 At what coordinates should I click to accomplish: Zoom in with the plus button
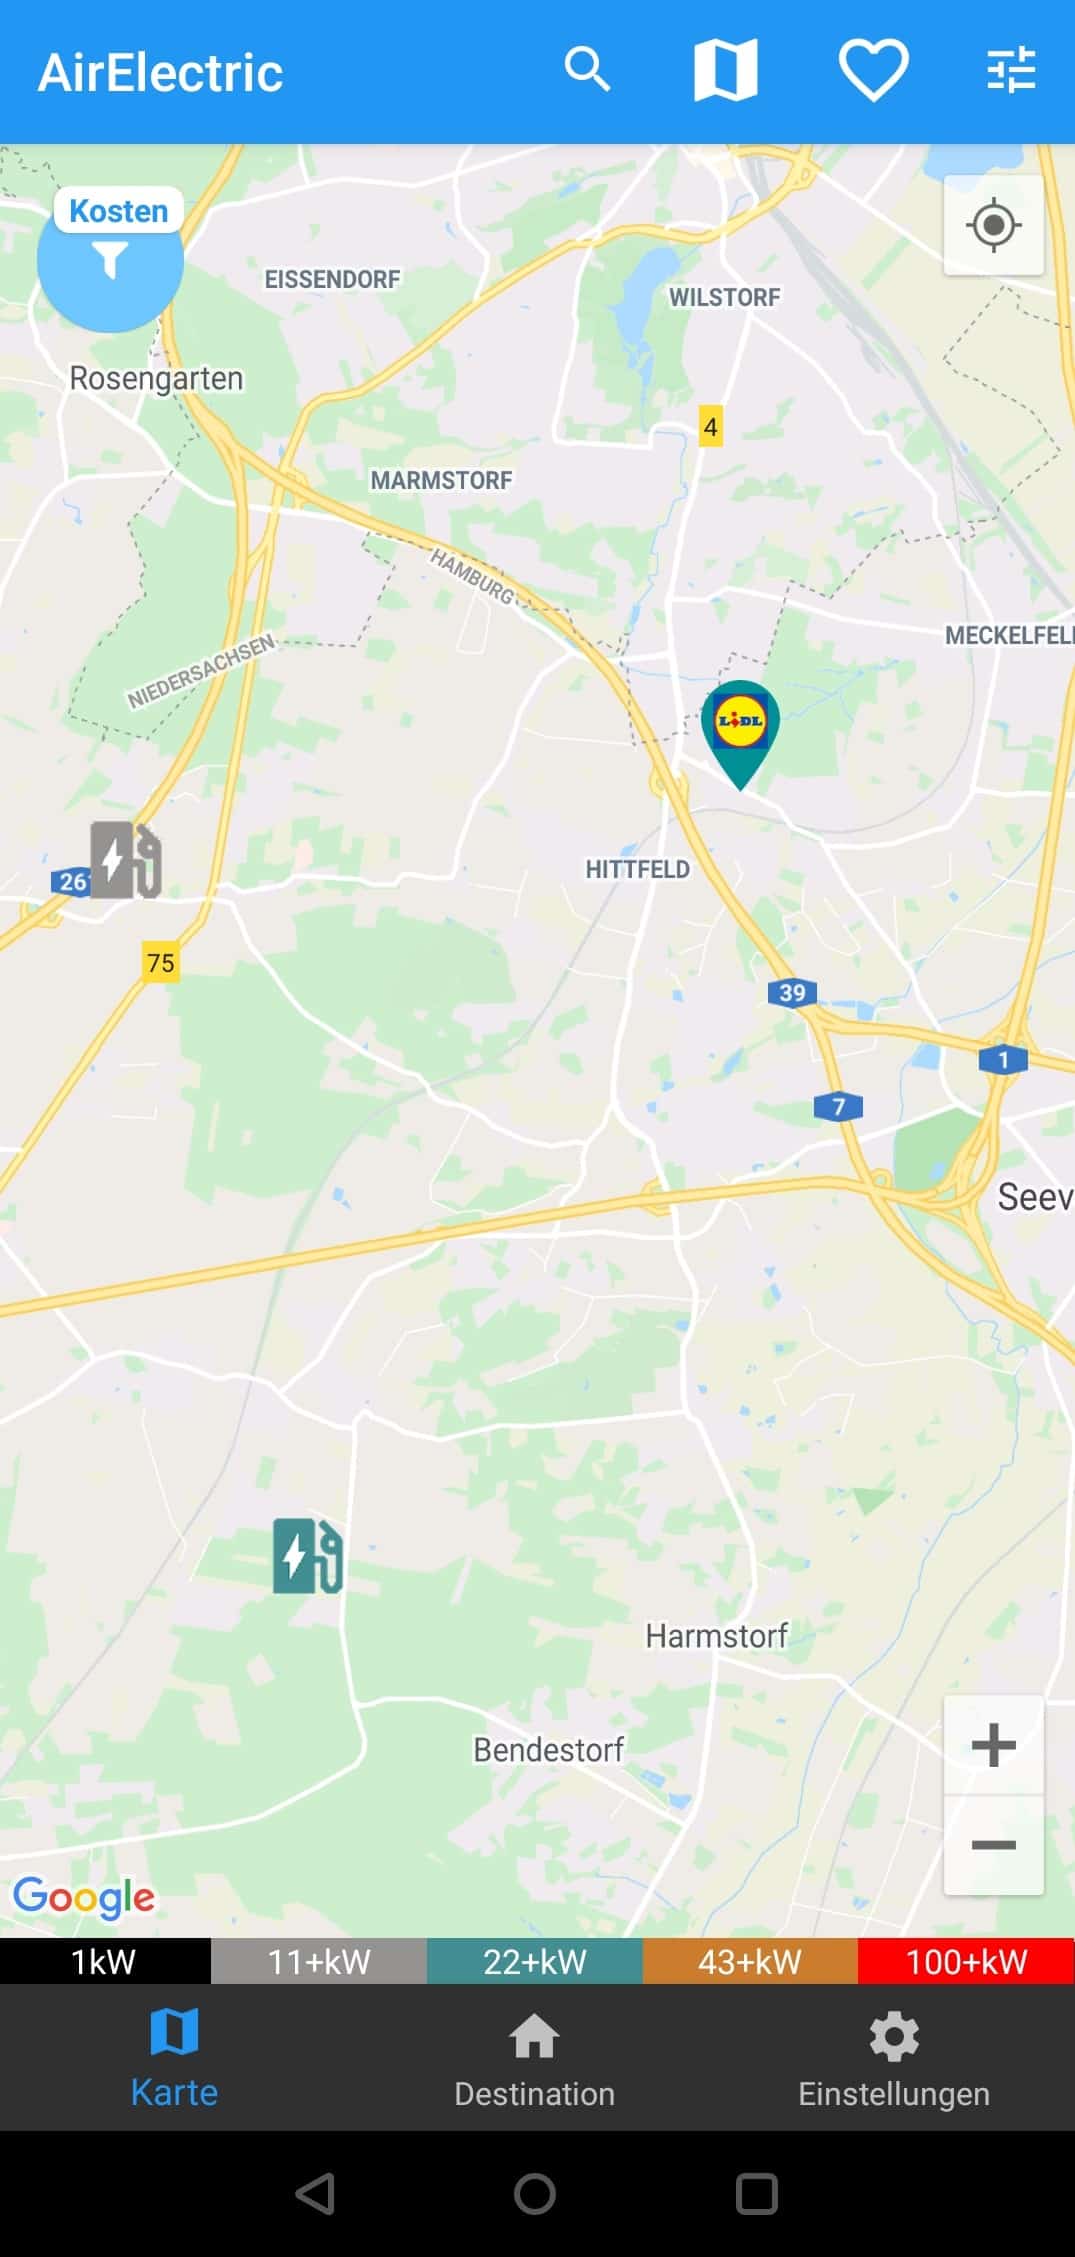(x=993, y=1745)
